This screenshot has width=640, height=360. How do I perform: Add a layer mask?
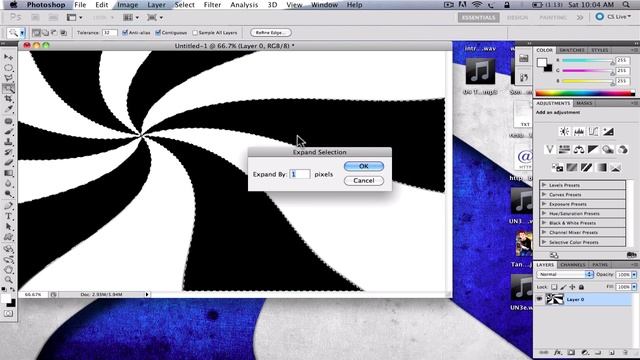pos(571,352)
